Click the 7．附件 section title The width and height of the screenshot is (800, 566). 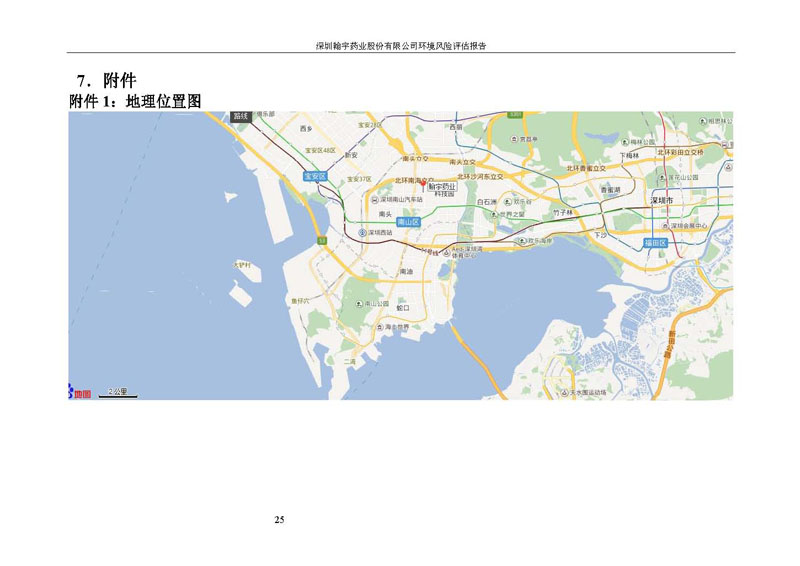coord(107,80)
